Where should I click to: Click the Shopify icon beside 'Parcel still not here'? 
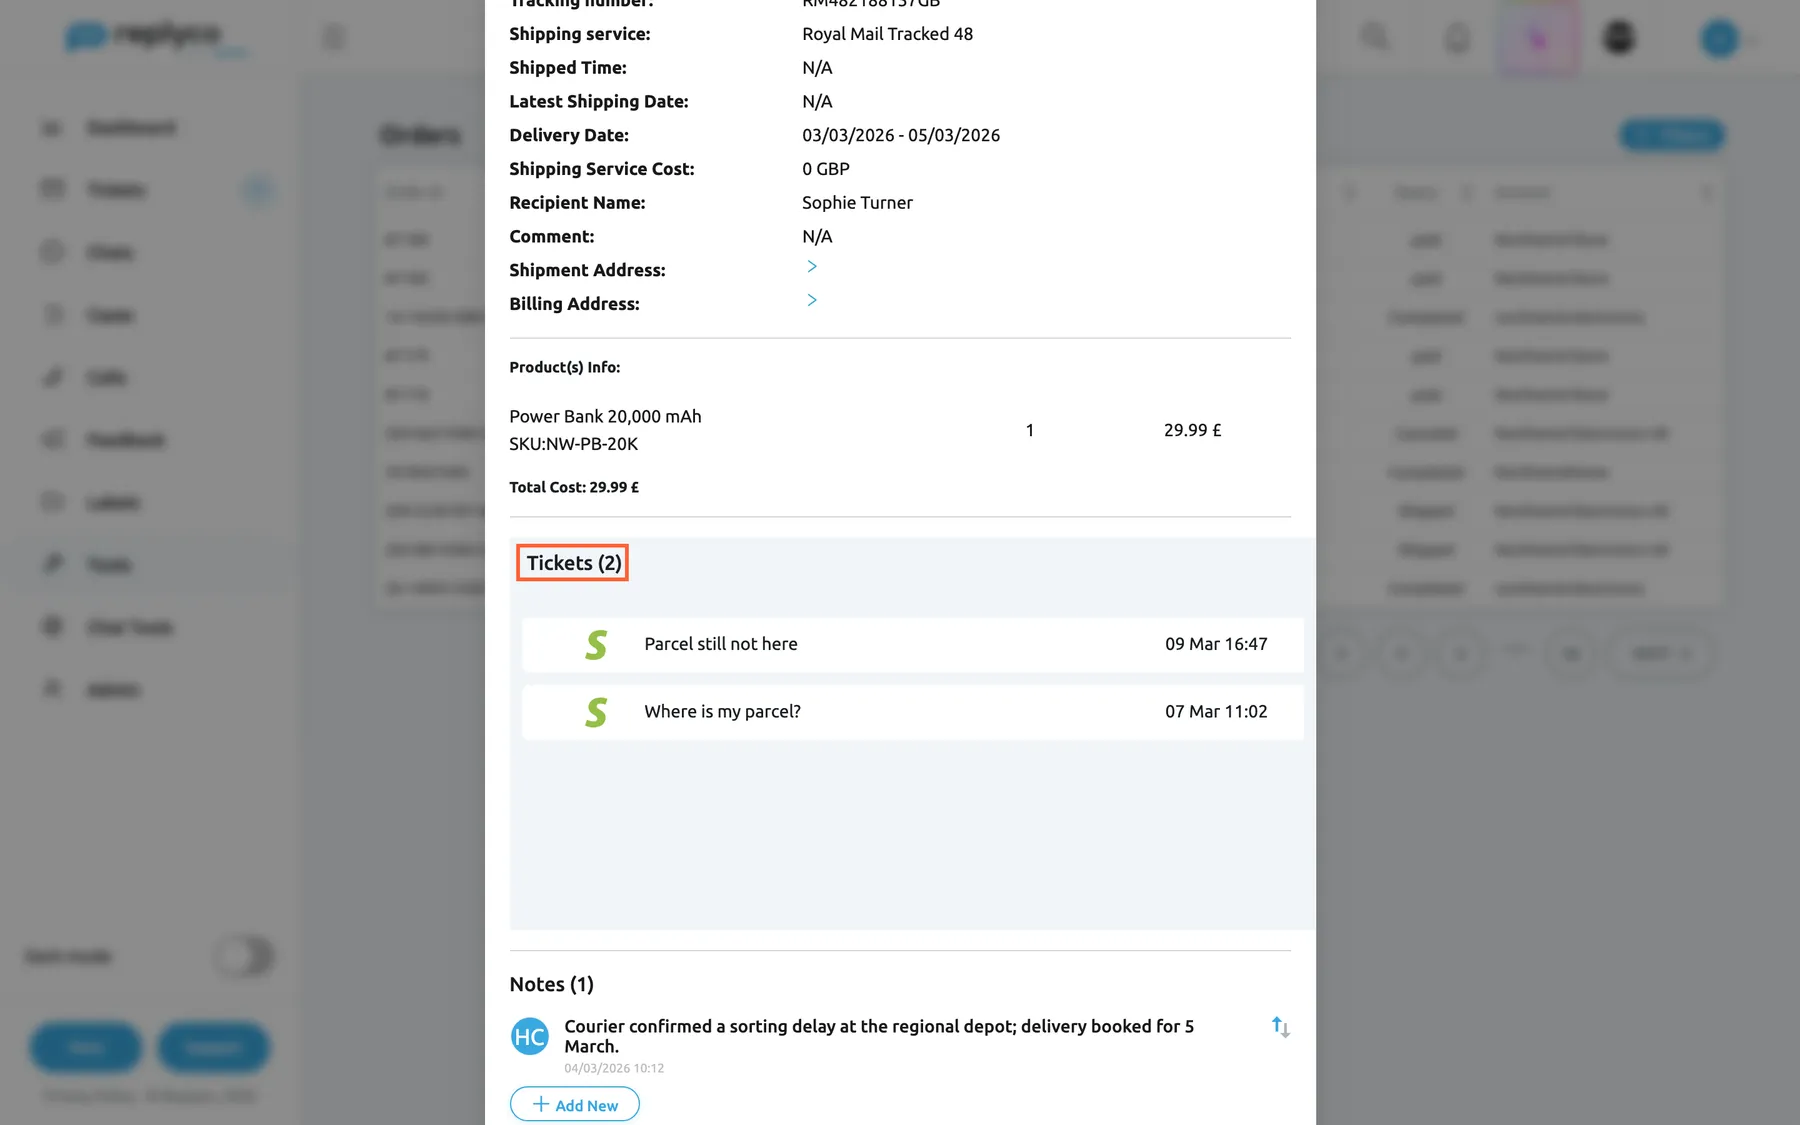pyautogui.click(x=596, y=645)
